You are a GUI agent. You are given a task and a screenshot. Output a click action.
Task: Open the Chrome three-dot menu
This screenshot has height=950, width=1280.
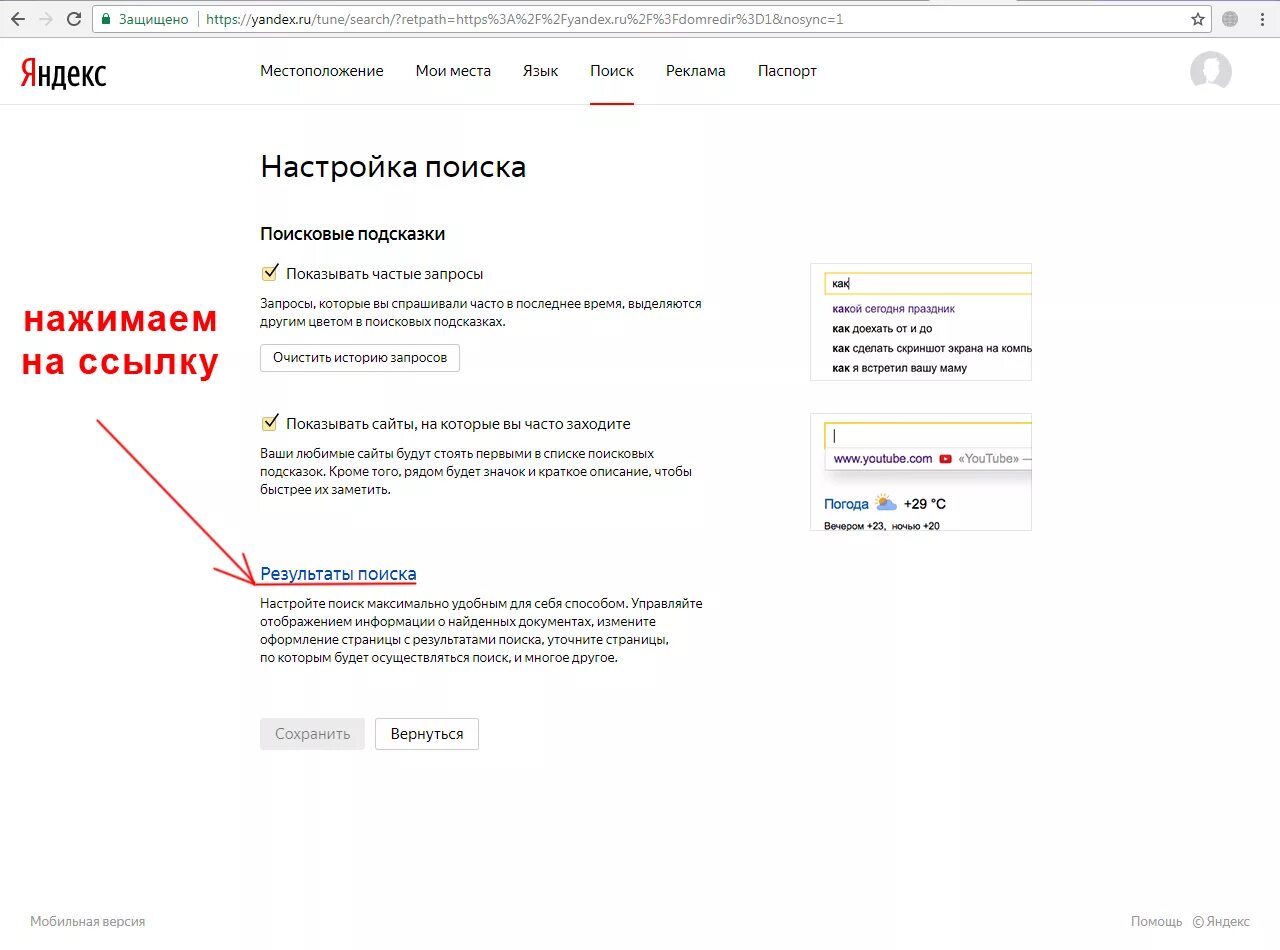pyautogui.click(x=1260, y=19)
